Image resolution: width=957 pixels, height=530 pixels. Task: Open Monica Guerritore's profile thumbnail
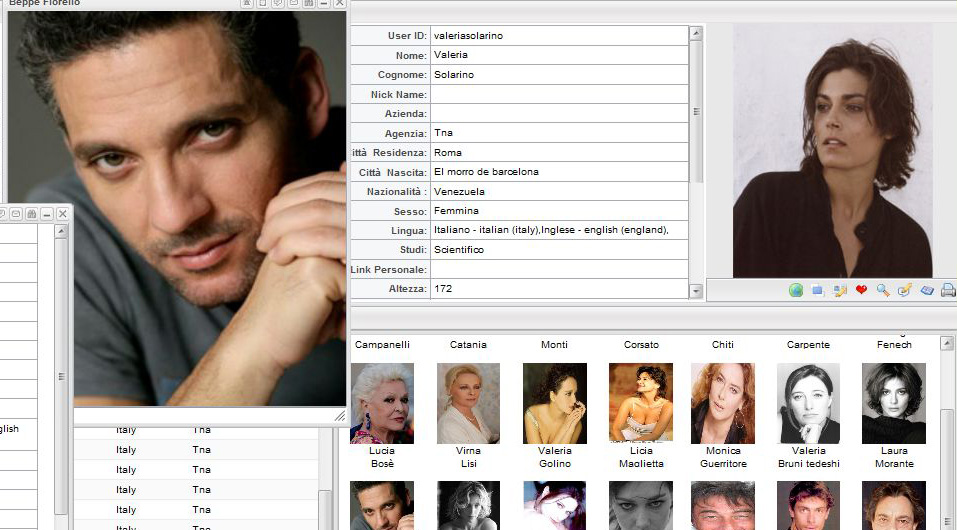tap(722, 403)
